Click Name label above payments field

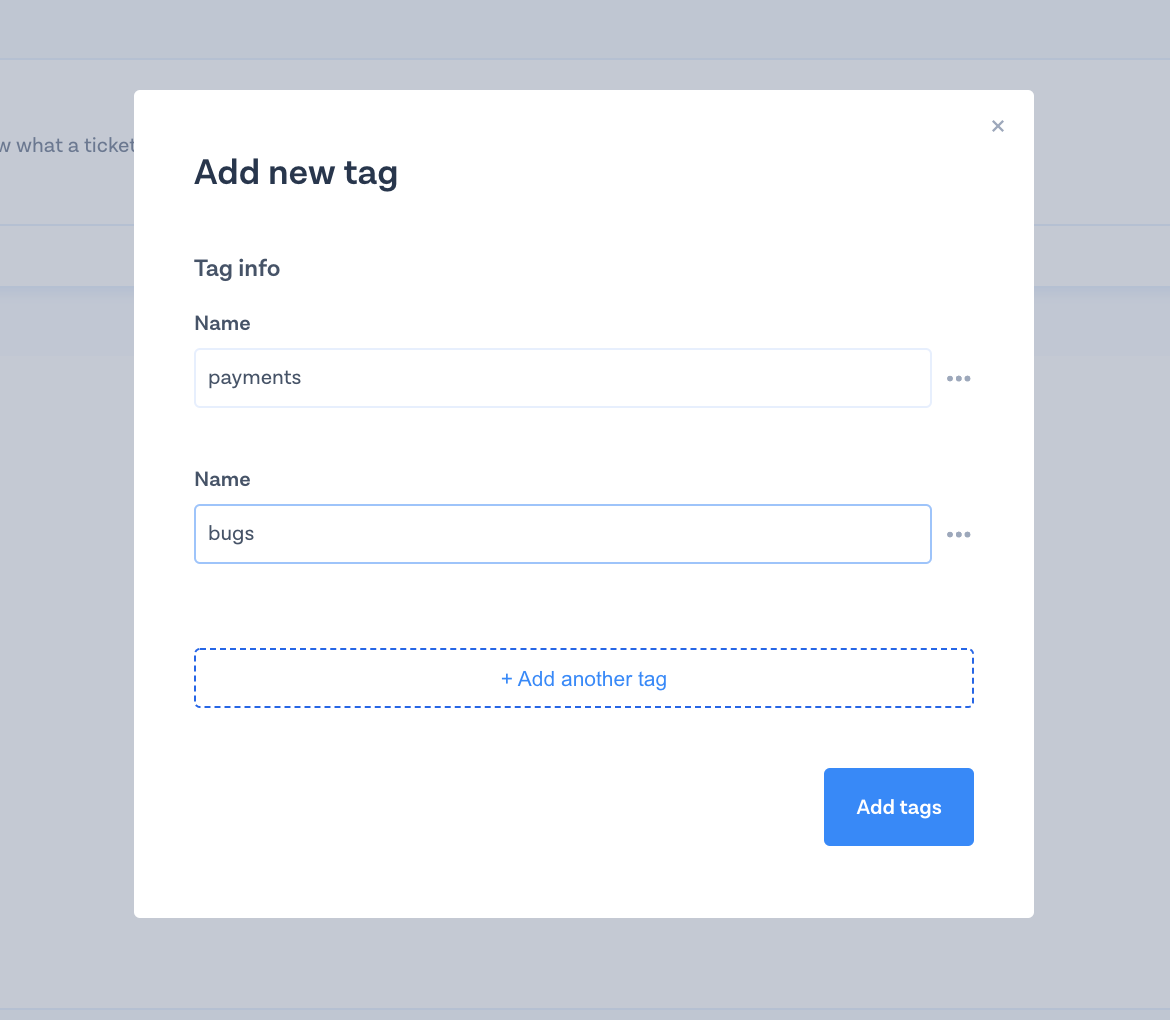(x=222, y=323)
